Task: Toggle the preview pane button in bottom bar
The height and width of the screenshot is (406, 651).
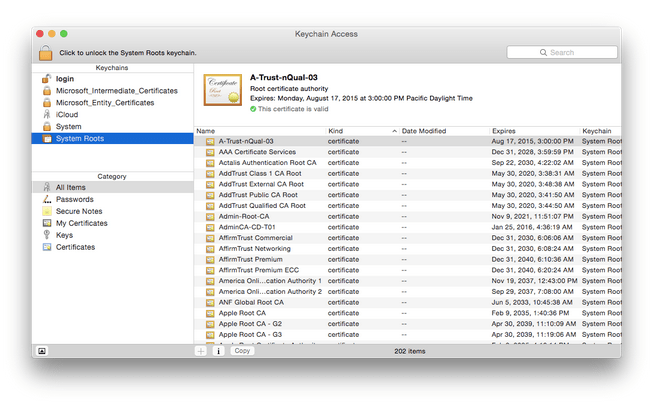Action: (42, 351)
